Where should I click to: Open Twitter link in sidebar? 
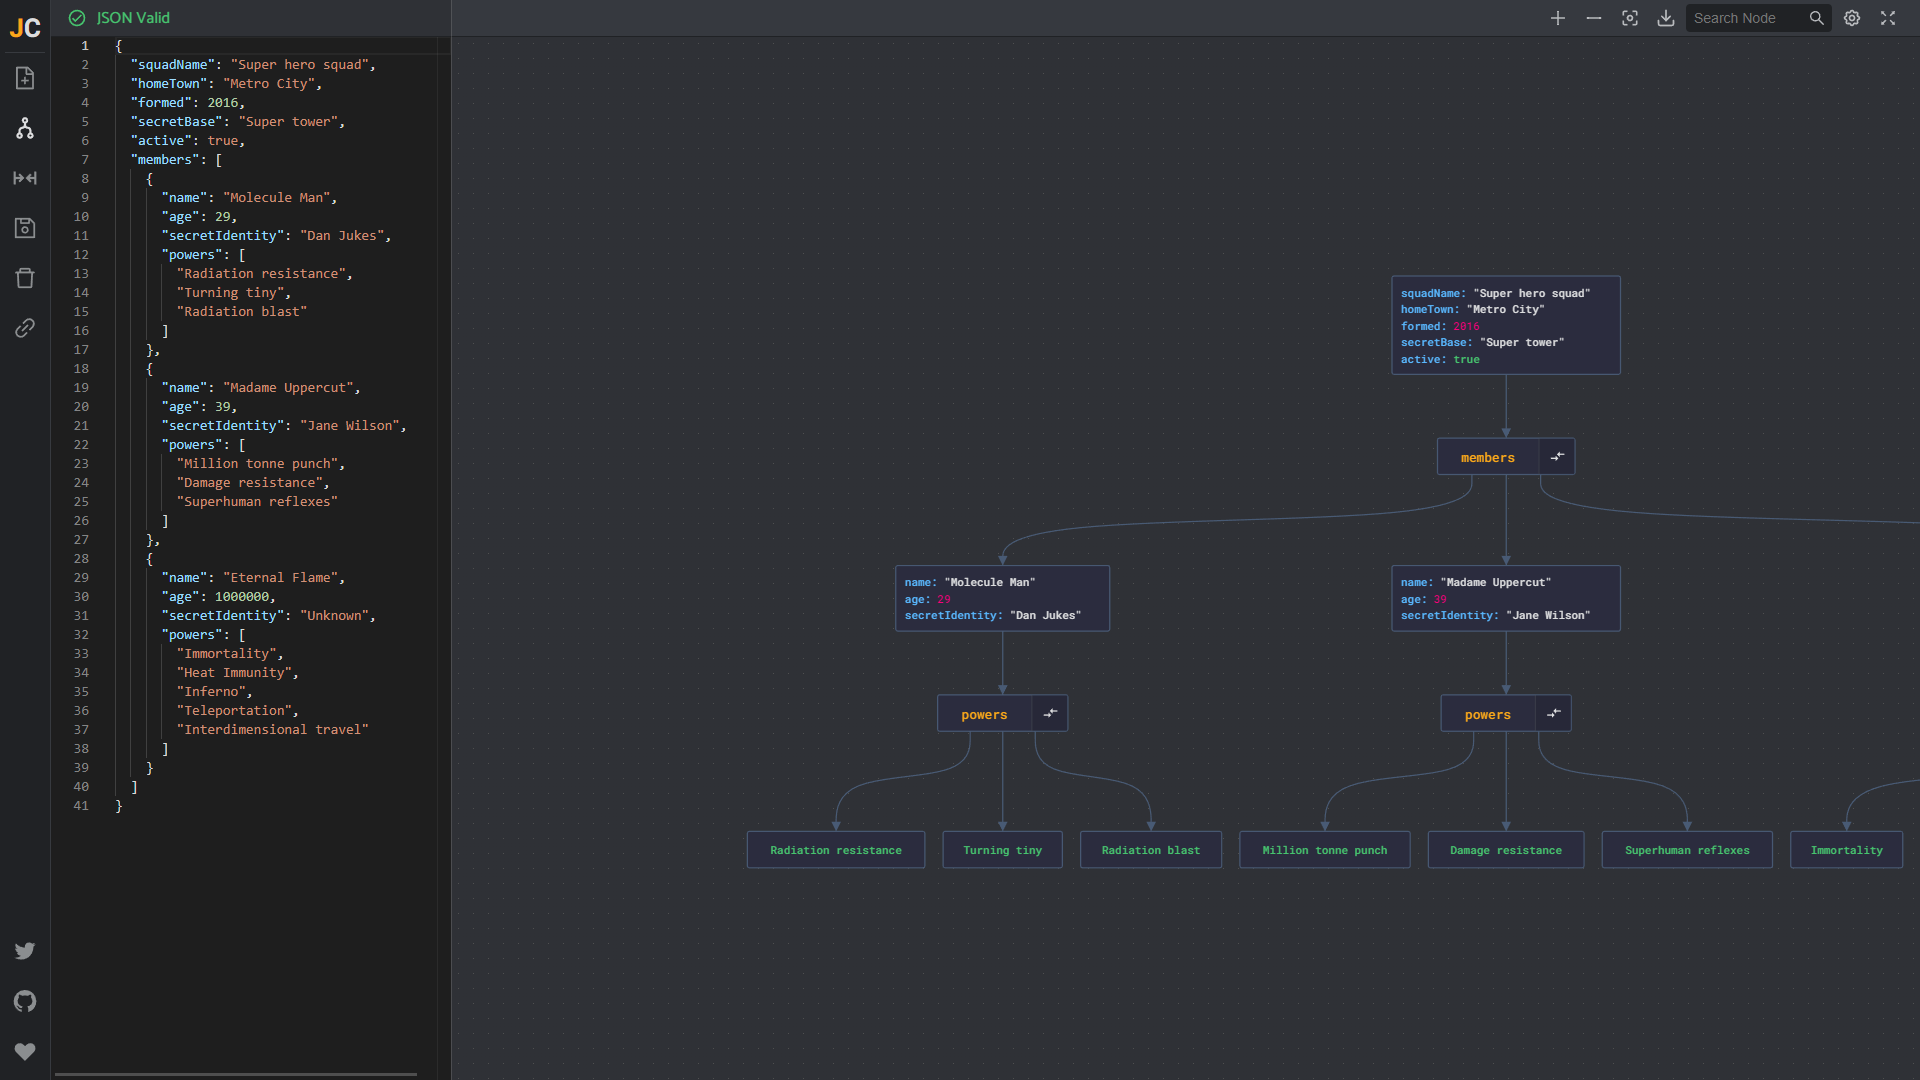(x=25, y=951)
